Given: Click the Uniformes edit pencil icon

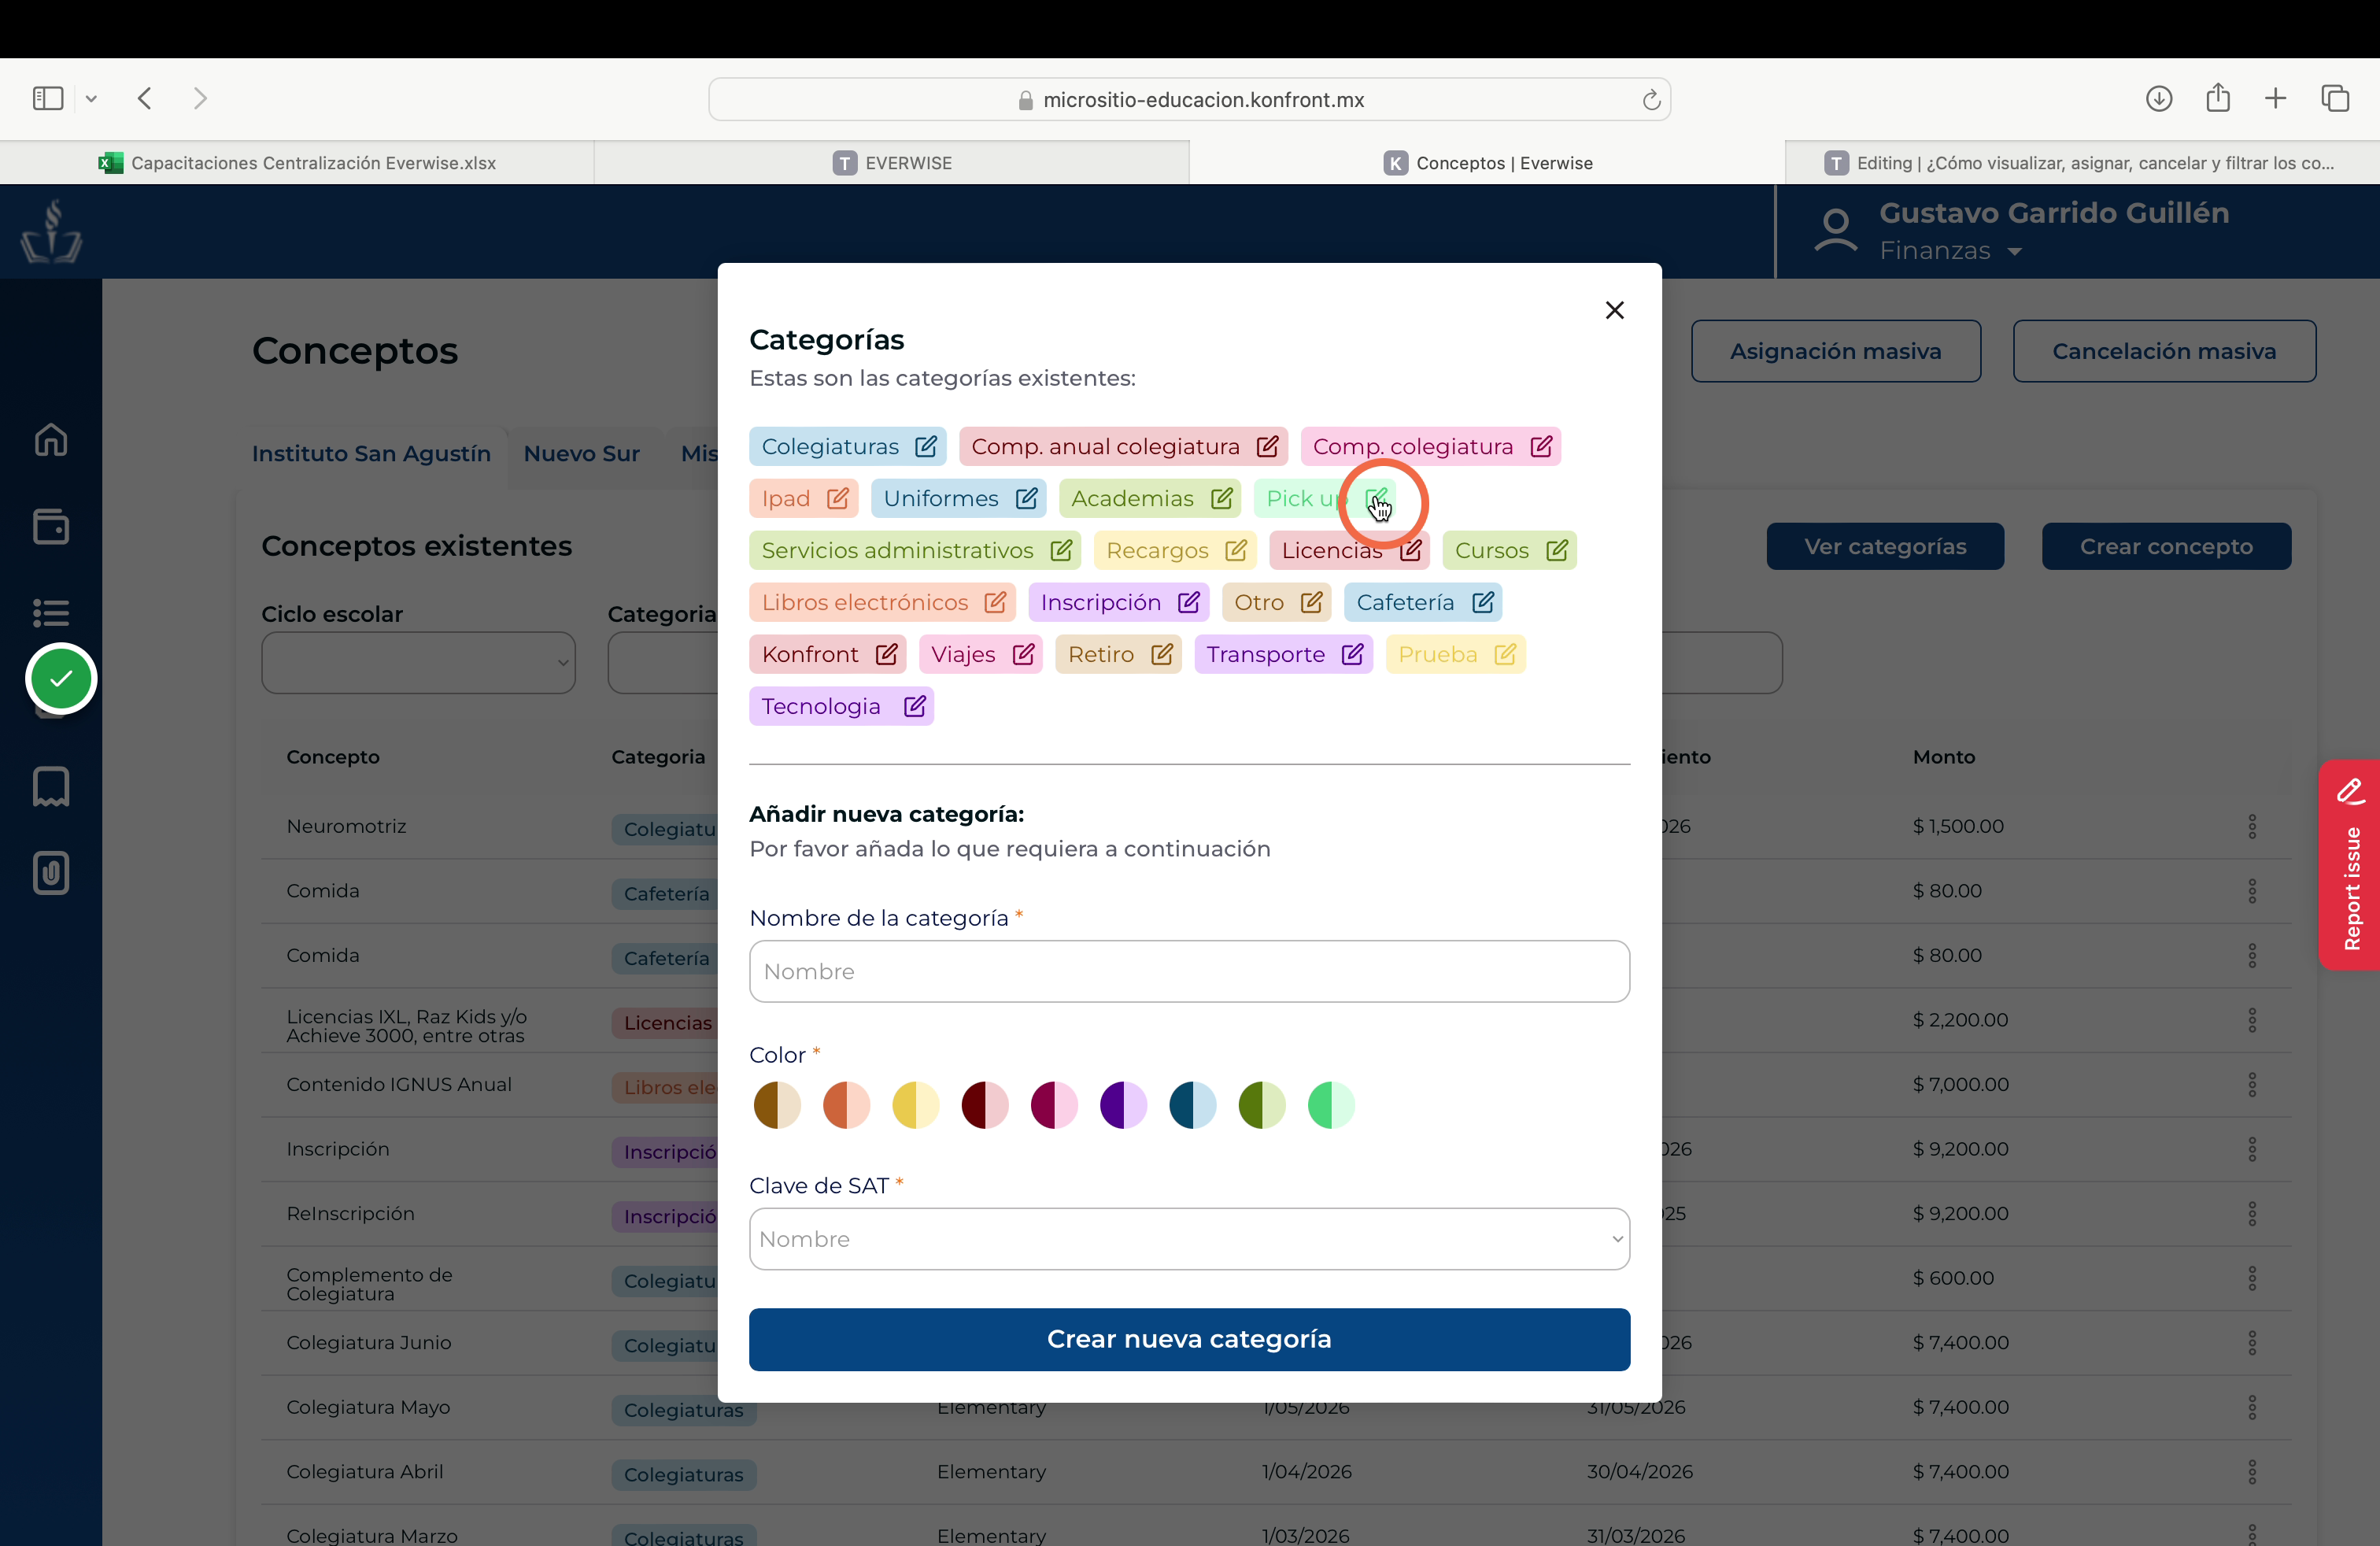Looking at the screenshot, I should coord(1026,498).
